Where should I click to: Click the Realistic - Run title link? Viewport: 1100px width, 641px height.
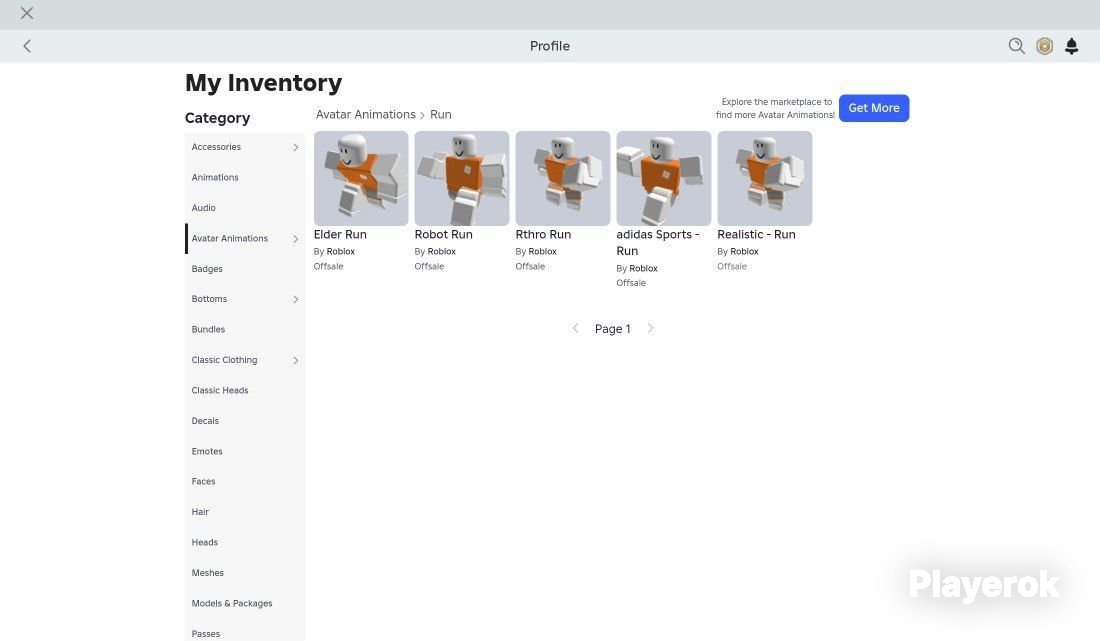pyautogui.click(x=756, y=234)
